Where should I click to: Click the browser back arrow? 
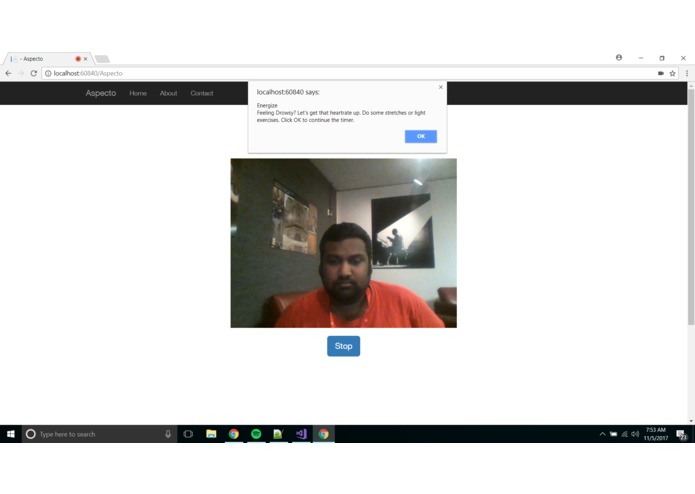[x=8, y=73]
